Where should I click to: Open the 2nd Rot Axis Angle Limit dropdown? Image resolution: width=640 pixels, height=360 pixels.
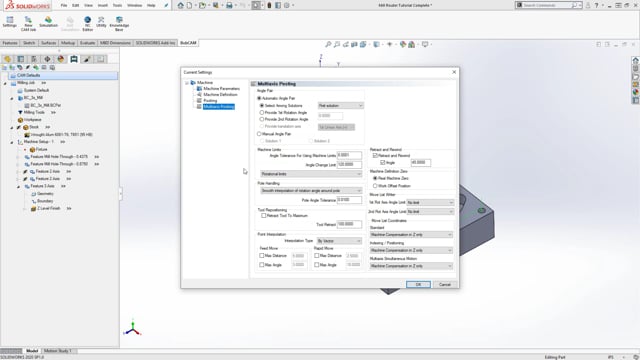430,211
